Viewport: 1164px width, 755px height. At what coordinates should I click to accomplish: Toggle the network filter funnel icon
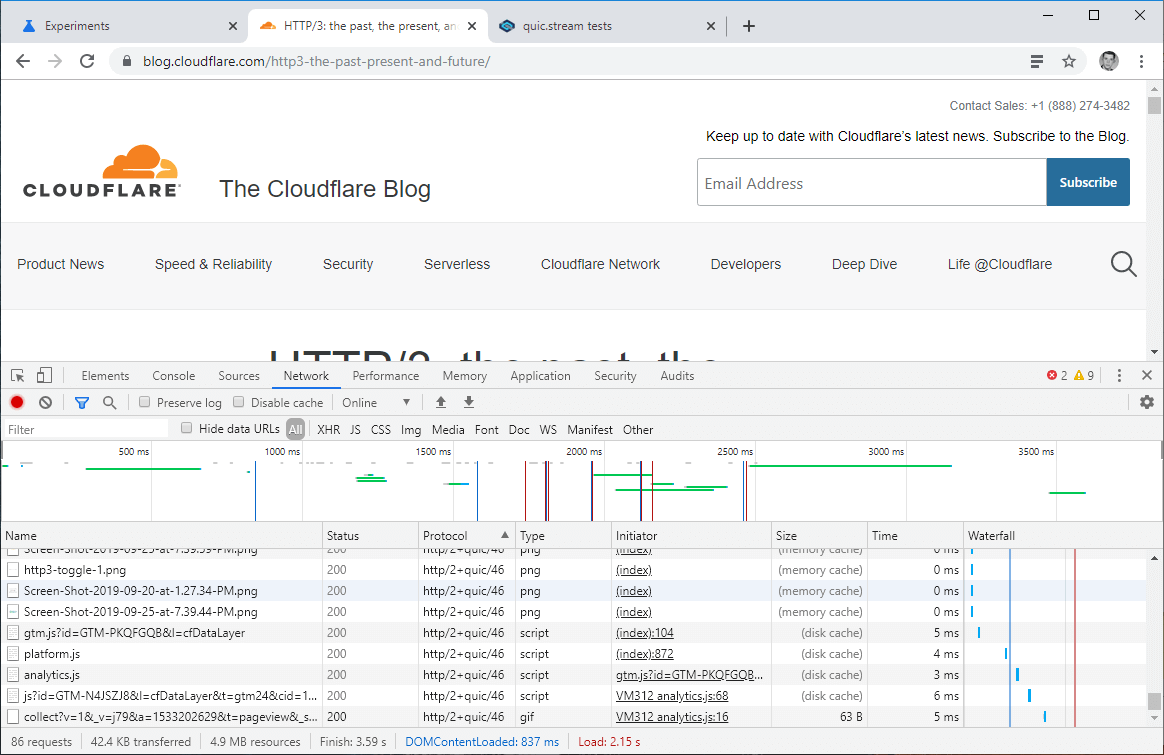coord(82,402)
